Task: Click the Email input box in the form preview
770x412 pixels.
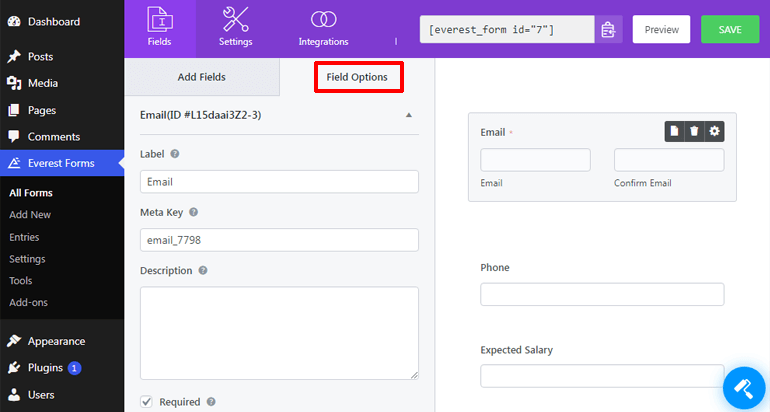Action: (x=535, y=160)
